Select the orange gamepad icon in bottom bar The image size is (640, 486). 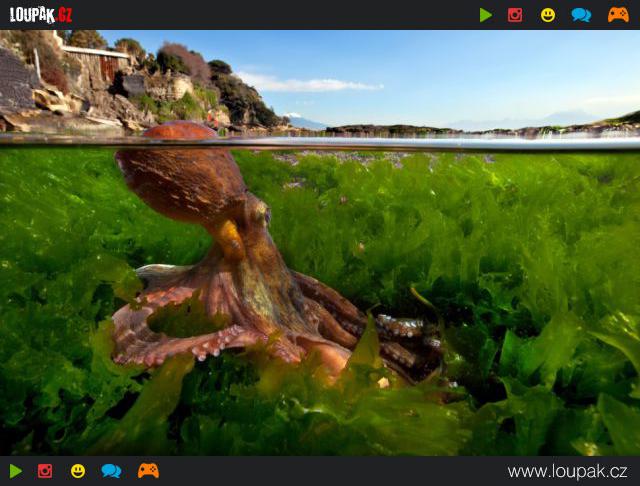tap(148, 471)
